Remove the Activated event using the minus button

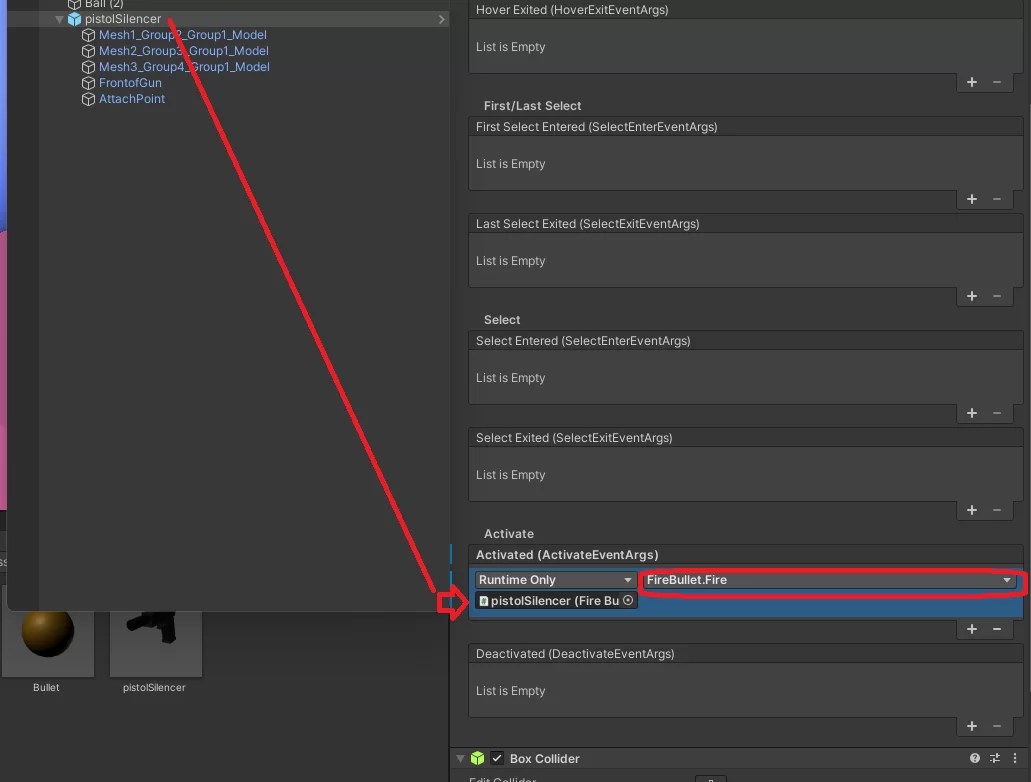point(996,629)
